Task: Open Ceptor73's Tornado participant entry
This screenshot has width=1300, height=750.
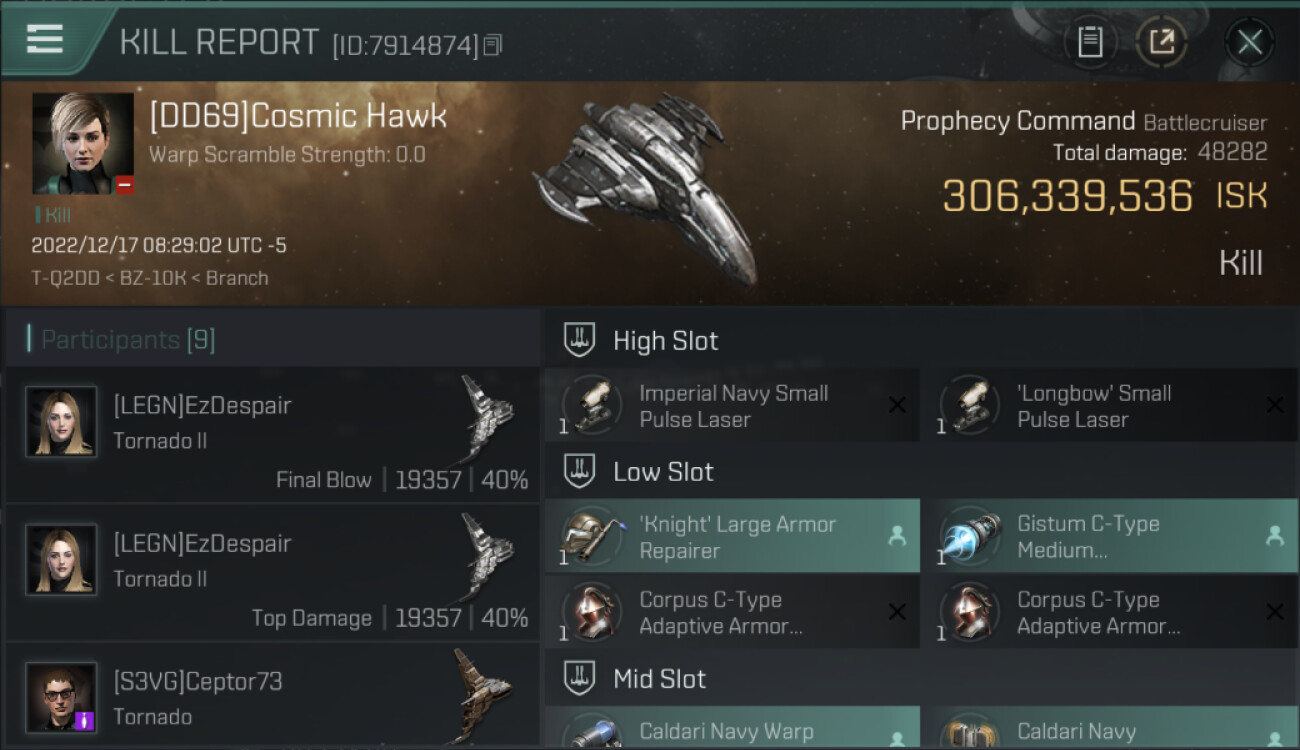Action: coord(272,697)
